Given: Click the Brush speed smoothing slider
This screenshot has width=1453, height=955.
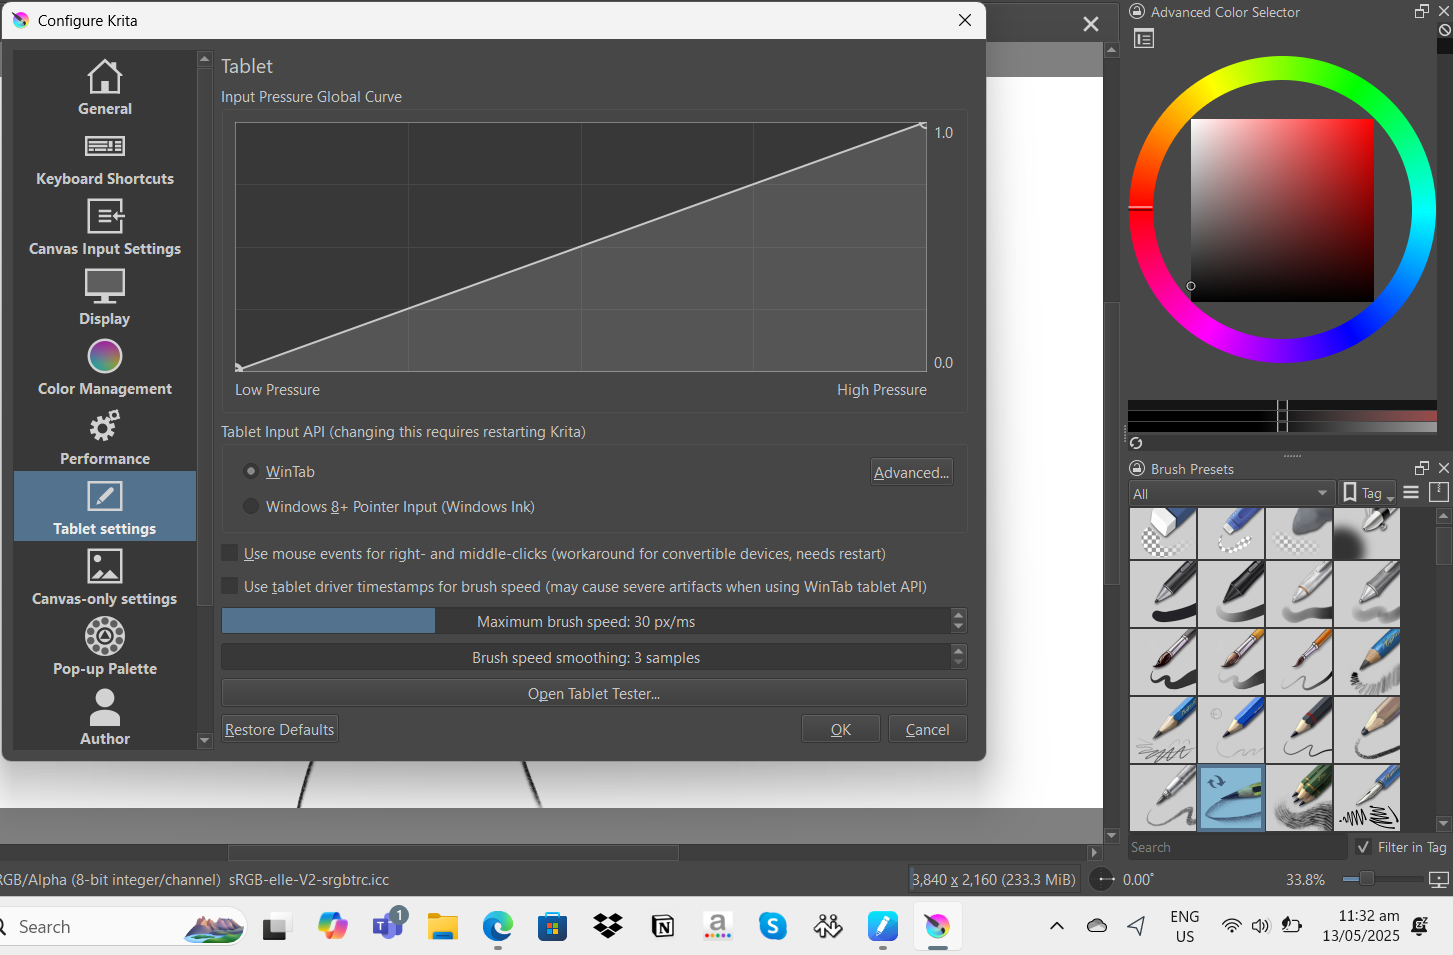Looking at the screenshot, I should (586, 657).
